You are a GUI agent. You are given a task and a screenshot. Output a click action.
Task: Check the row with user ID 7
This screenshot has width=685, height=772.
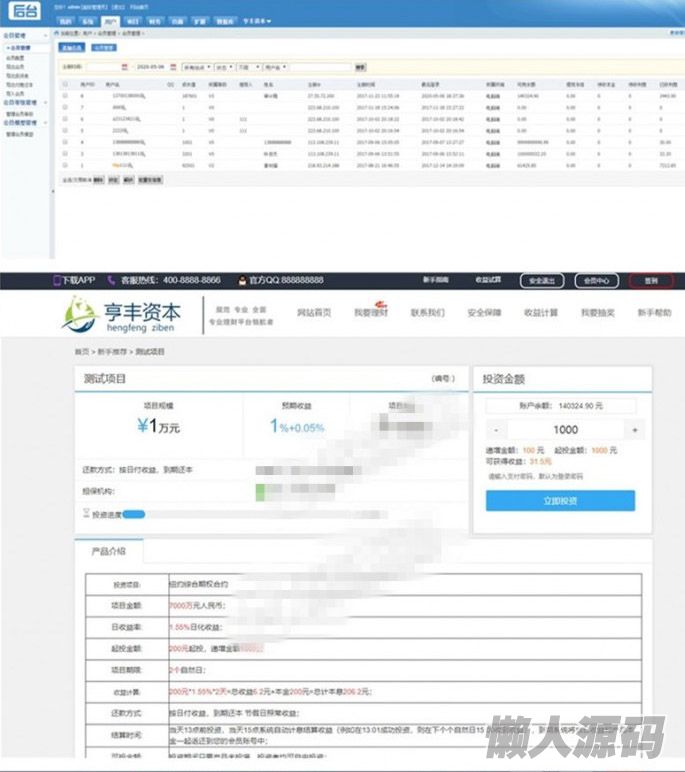tap(65, 107)
